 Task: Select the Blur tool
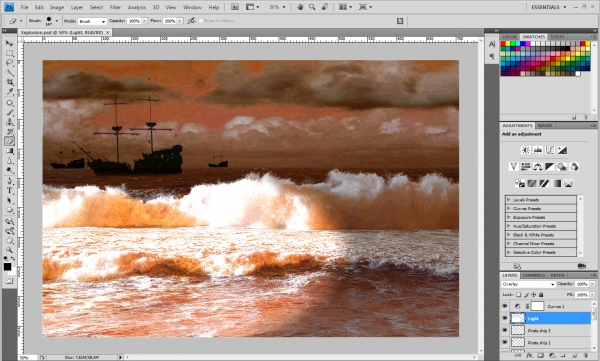(9, 160)
